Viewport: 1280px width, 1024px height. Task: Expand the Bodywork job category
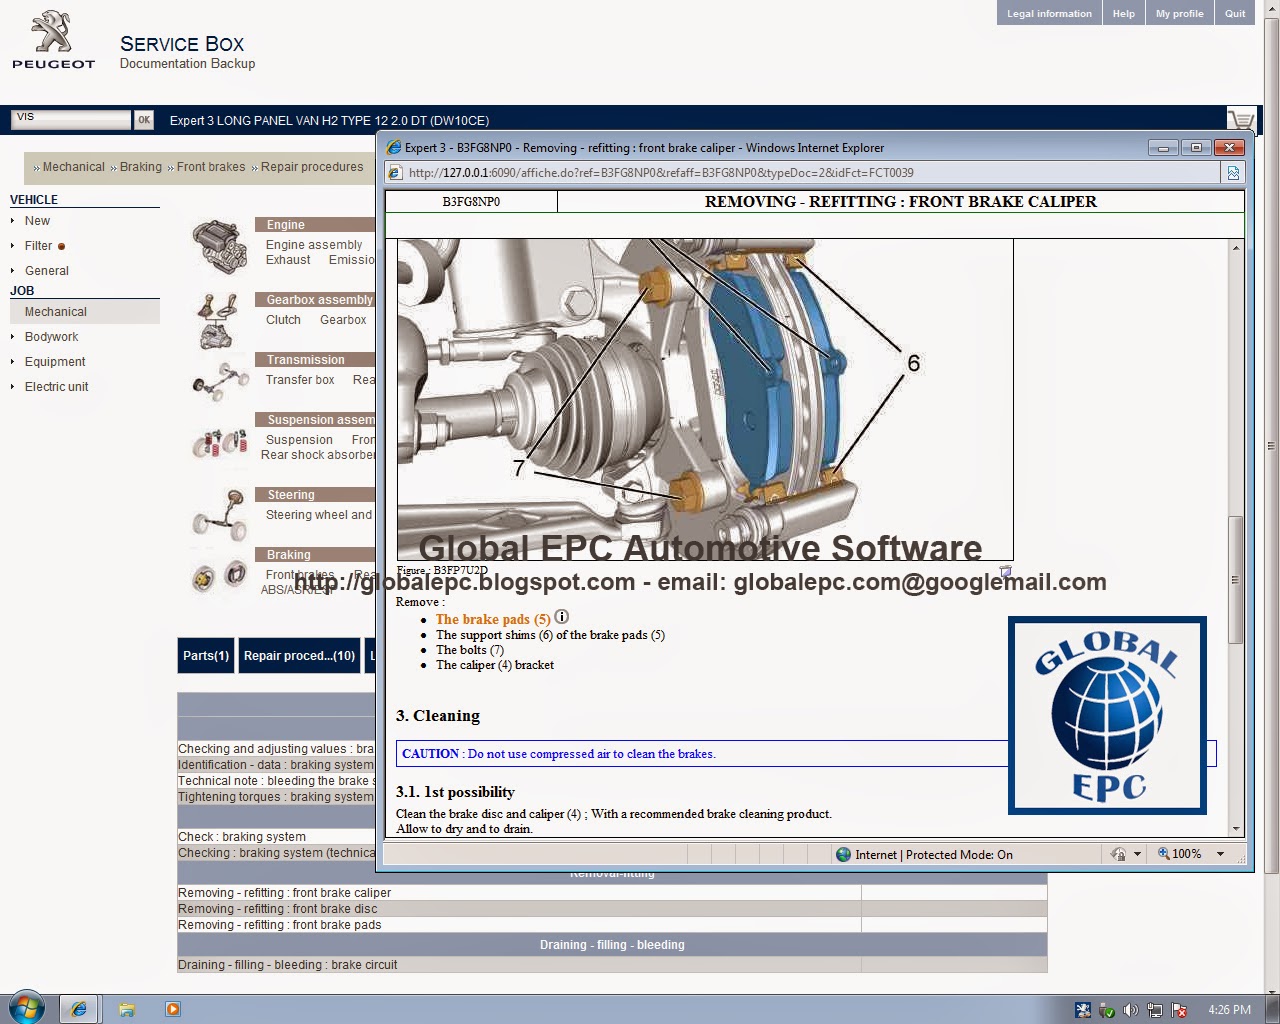(51, 337)
